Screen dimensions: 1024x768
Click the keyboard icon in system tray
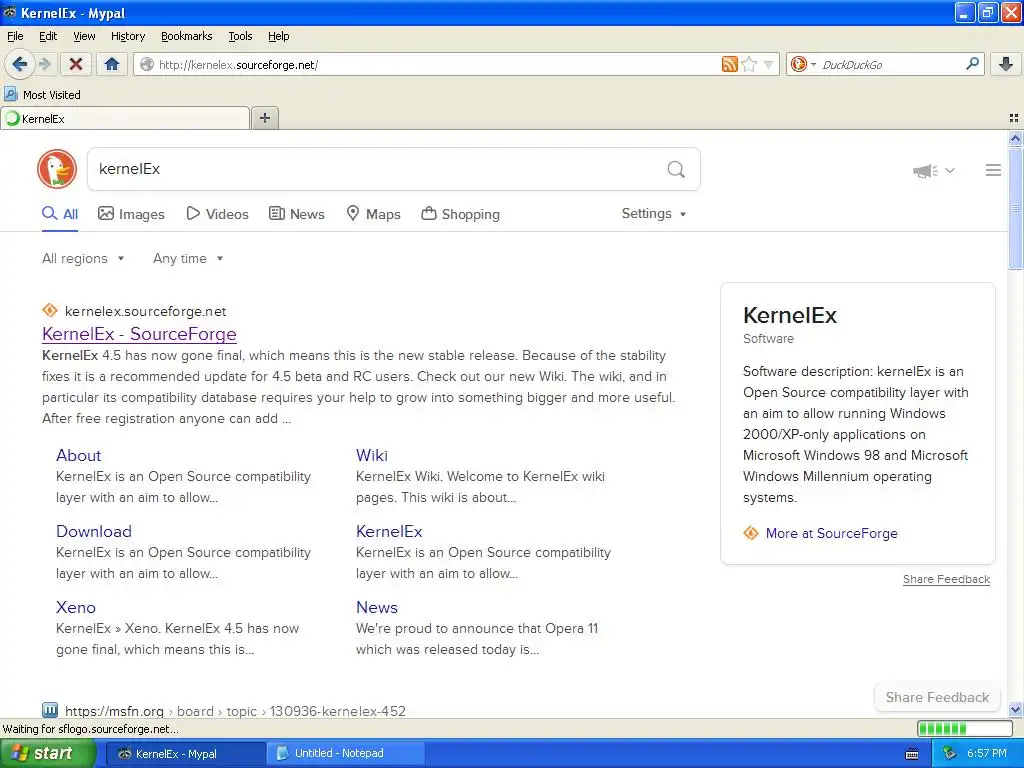pos(912,754)
